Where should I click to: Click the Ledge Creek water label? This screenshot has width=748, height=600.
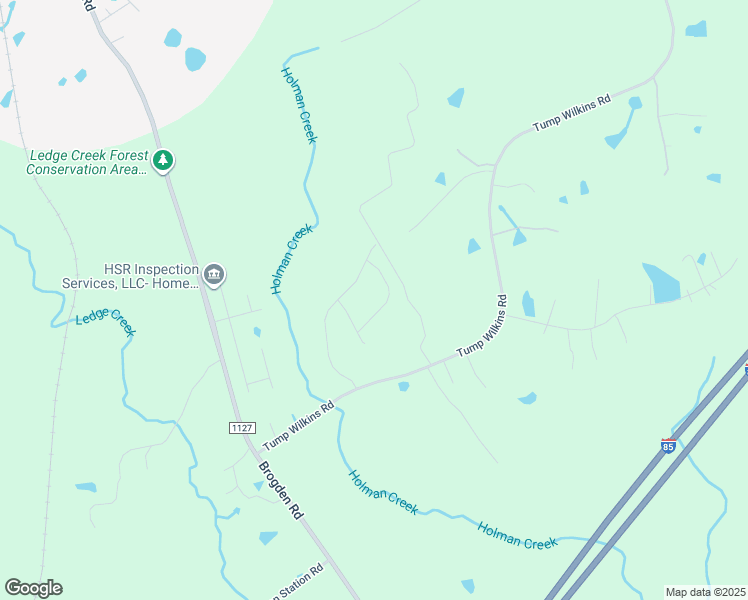click(106, 321)
